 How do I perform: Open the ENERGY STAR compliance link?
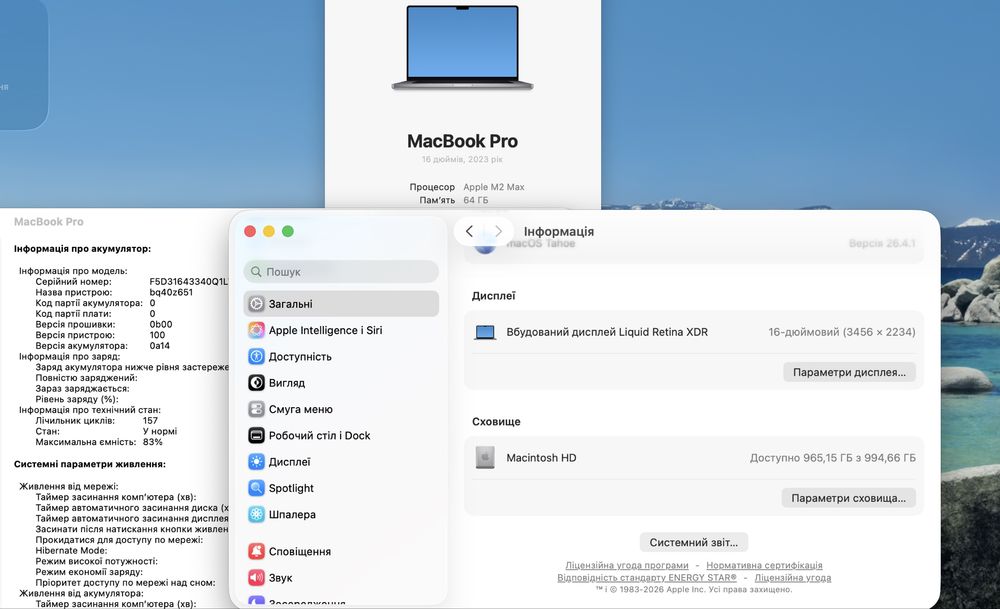click(647, 578)
